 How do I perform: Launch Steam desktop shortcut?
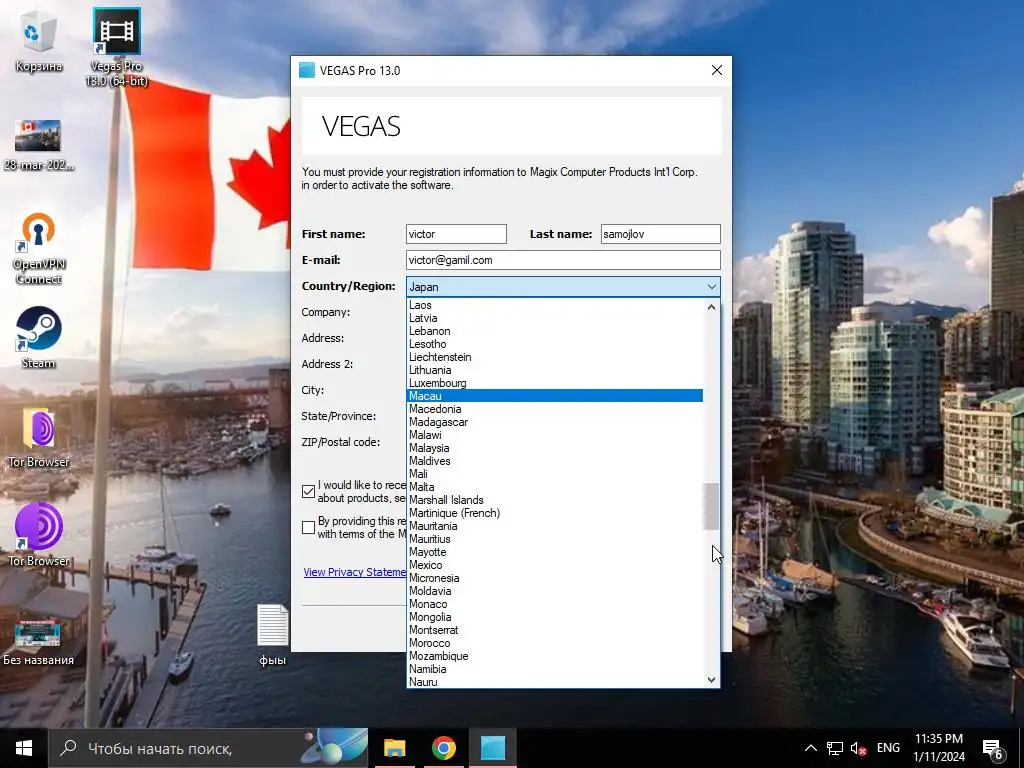[x=39, y=338]
